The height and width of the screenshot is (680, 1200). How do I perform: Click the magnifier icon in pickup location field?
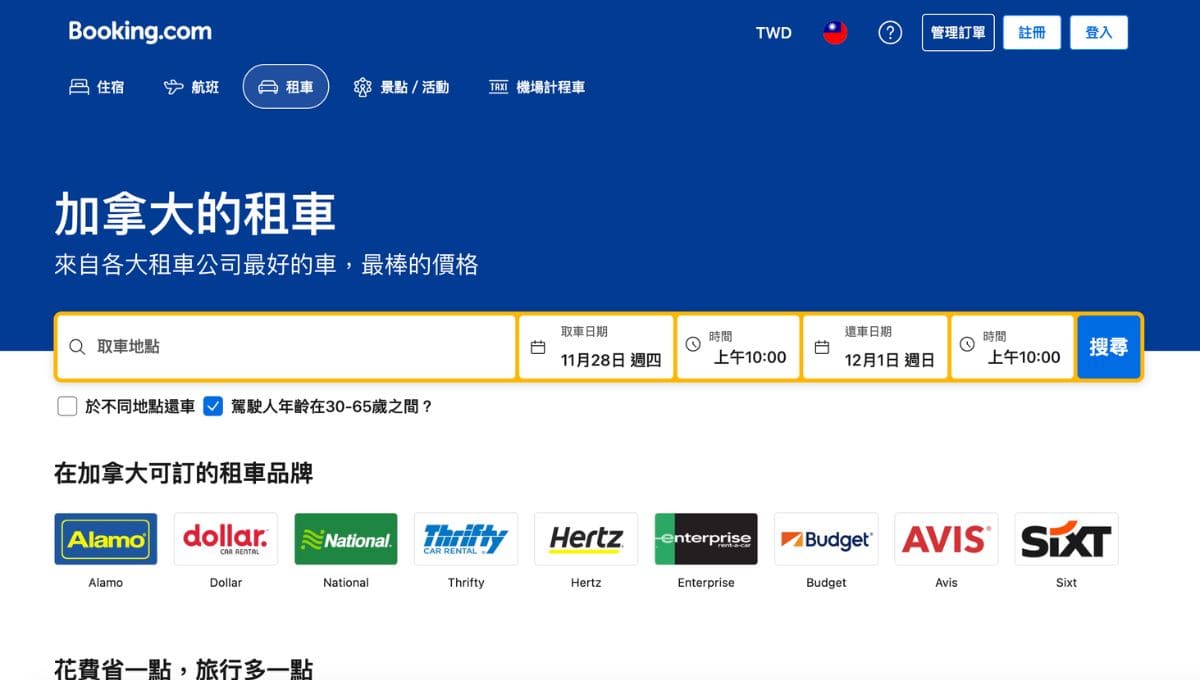(x=77, y=347)
